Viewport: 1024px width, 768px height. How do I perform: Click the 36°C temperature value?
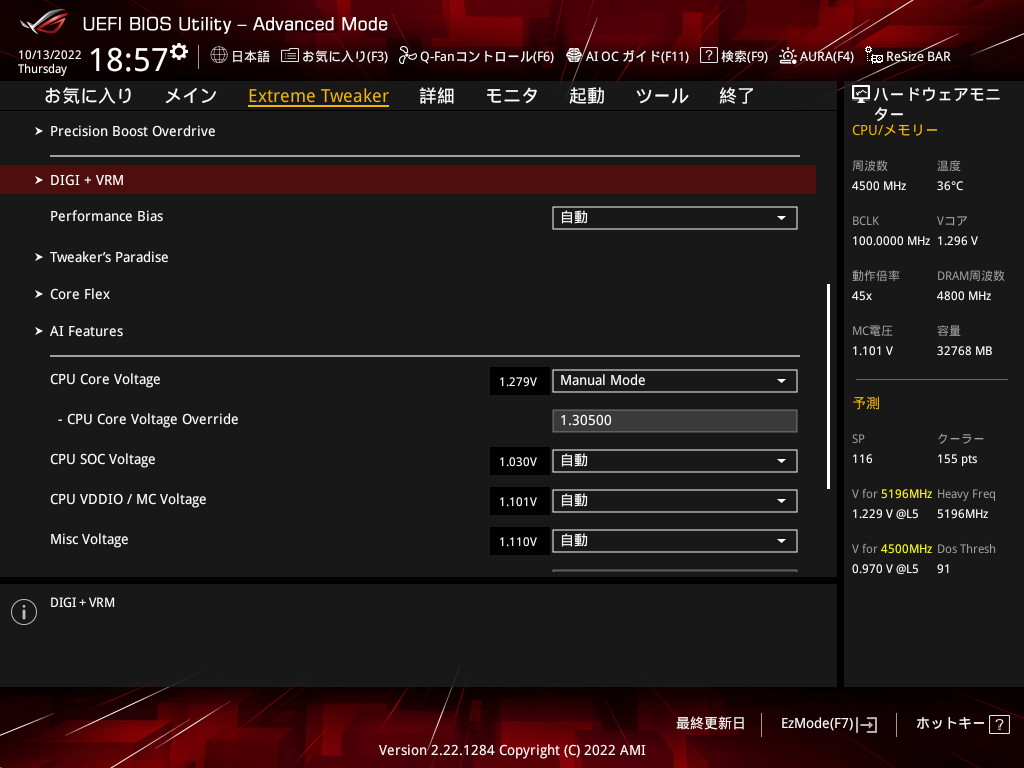coord(950,186)
